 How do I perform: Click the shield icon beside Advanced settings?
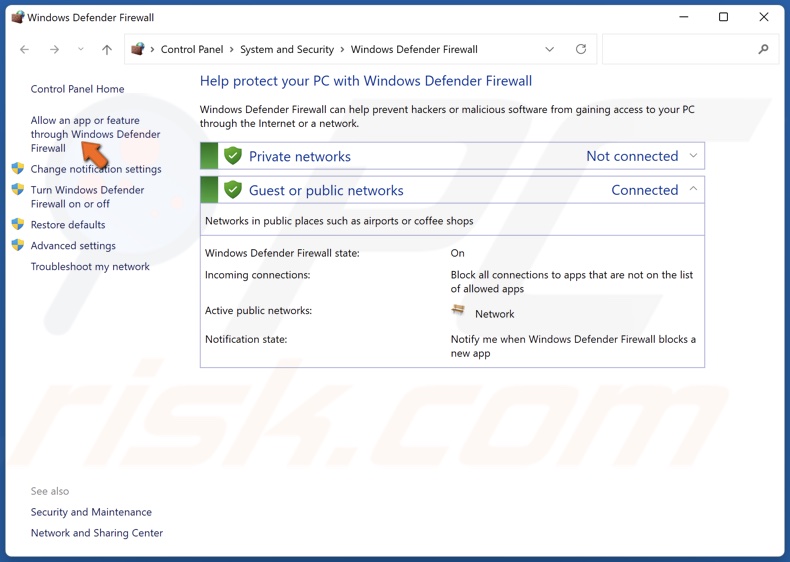click(18, 245)
